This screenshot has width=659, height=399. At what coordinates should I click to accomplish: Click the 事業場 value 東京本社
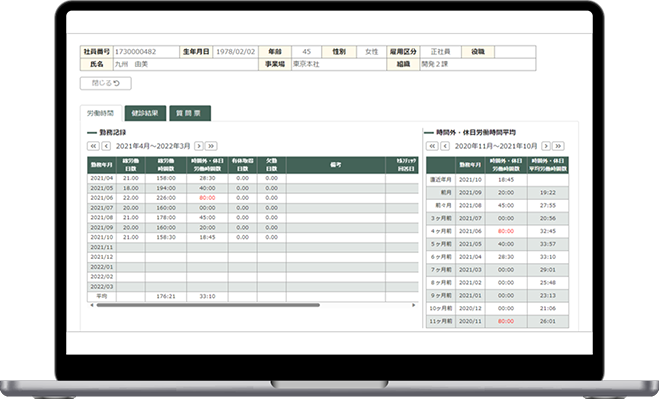click(339, 64)
